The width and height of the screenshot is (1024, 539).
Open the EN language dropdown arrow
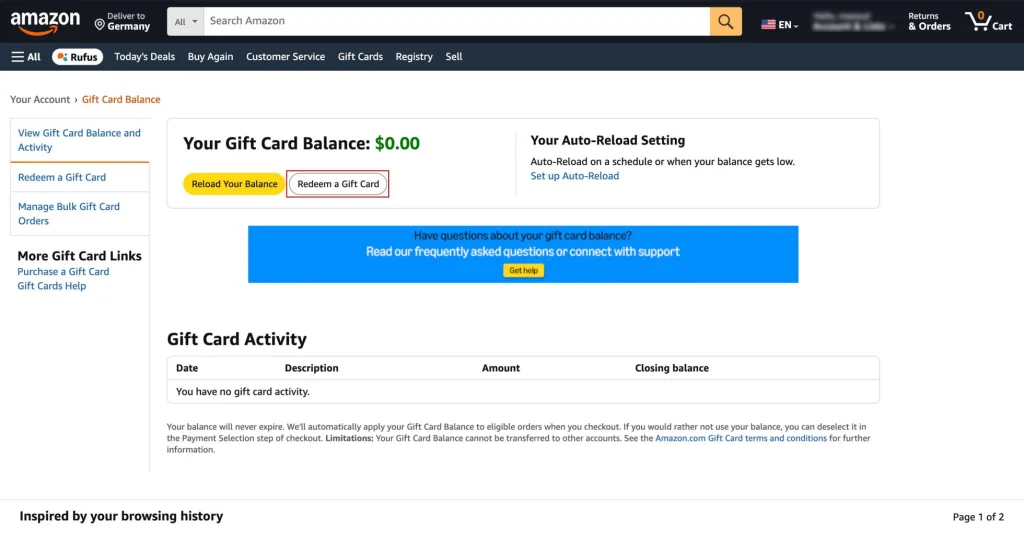point(796,26)
